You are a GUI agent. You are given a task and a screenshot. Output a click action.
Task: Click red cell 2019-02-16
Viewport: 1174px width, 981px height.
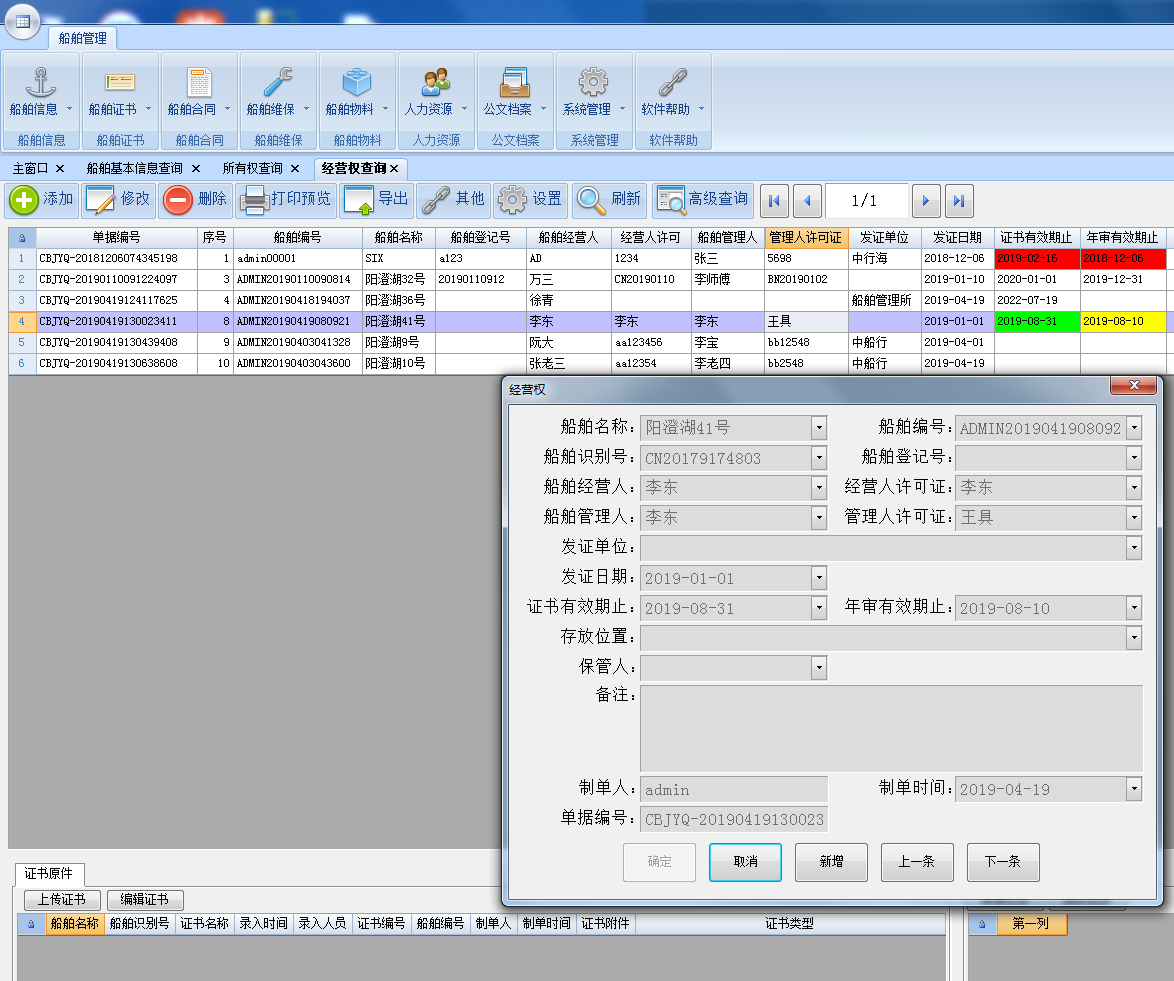pyautogui.click(x=1037, y=258)
